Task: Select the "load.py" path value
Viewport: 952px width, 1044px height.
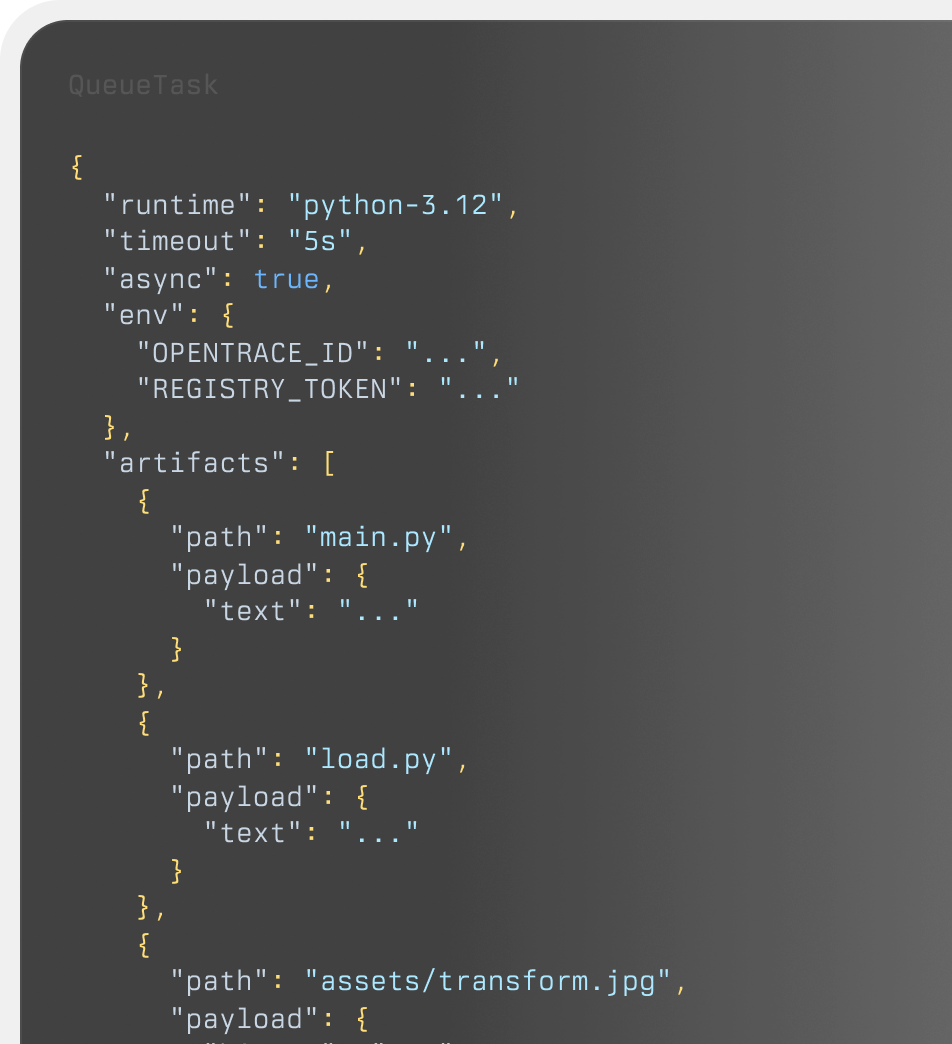Action: tap(378, 759)
